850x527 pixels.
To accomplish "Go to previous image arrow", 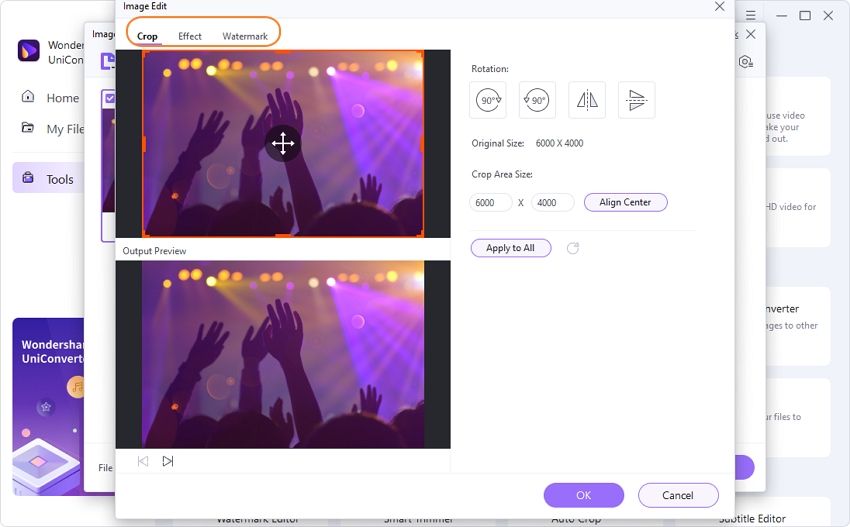I will pos(143,461).
